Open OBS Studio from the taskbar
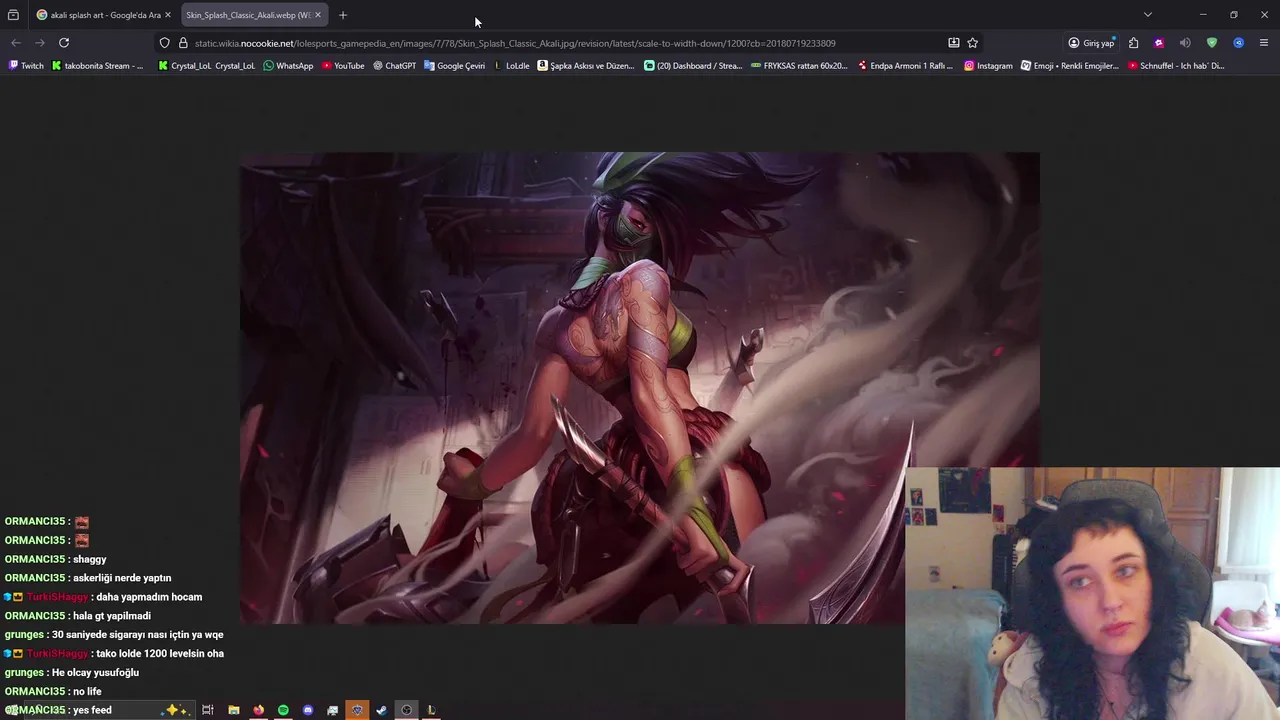The height and width of the screenshot is (720, 1280). pyautogui.click(x=407, y=710)
